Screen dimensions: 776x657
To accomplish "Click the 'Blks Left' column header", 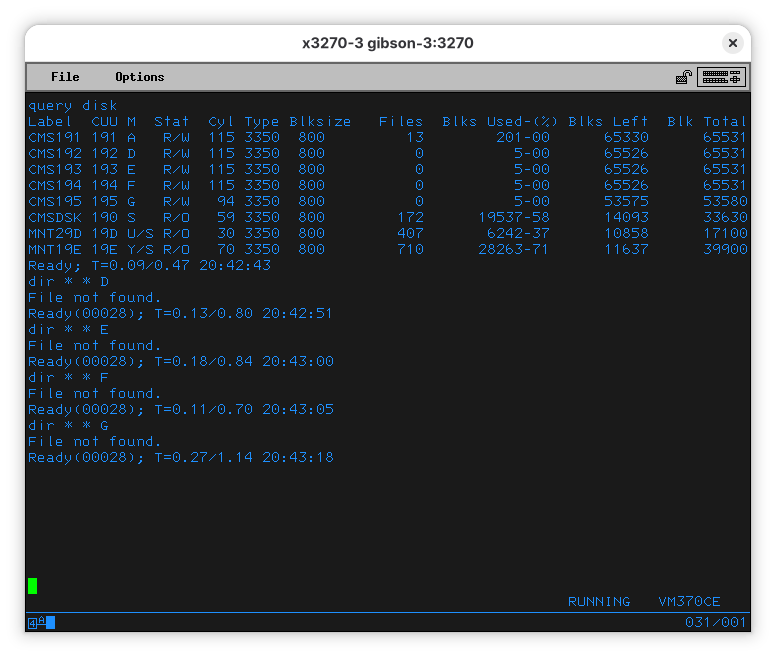I will coord(608,121).
